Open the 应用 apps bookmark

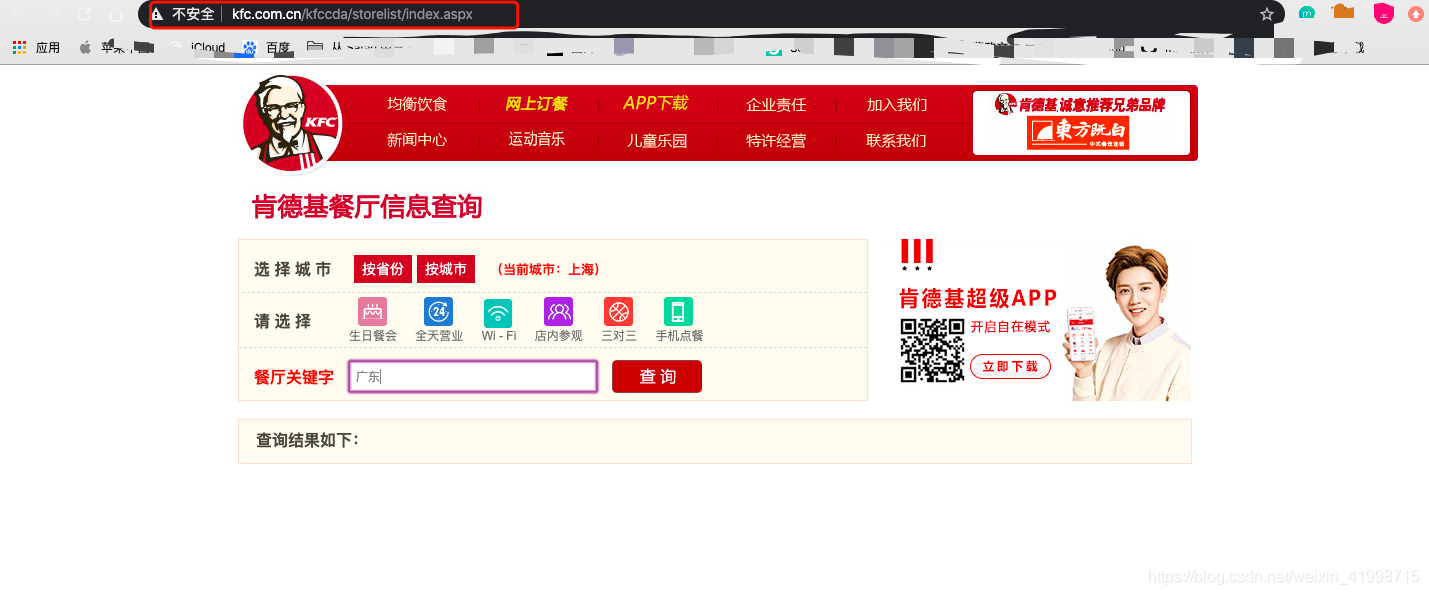(37, 47)
